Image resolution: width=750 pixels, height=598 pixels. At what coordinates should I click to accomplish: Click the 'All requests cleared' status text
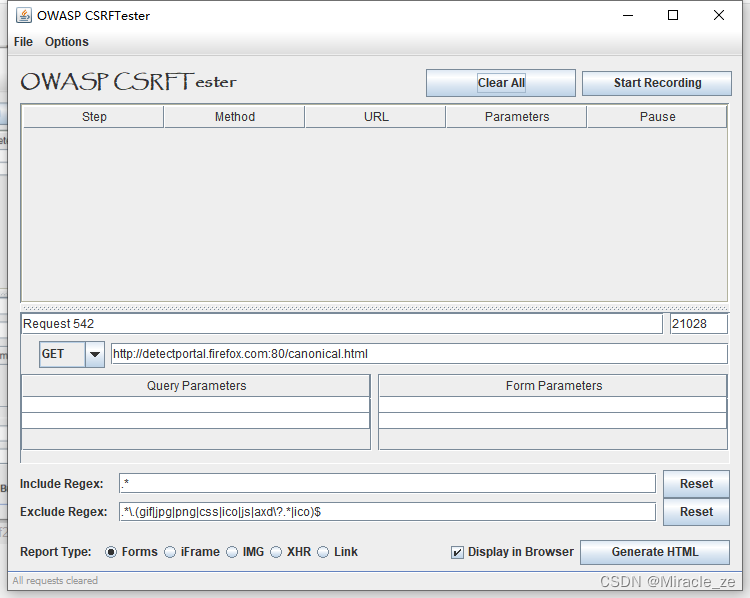[x=55, y=581]
